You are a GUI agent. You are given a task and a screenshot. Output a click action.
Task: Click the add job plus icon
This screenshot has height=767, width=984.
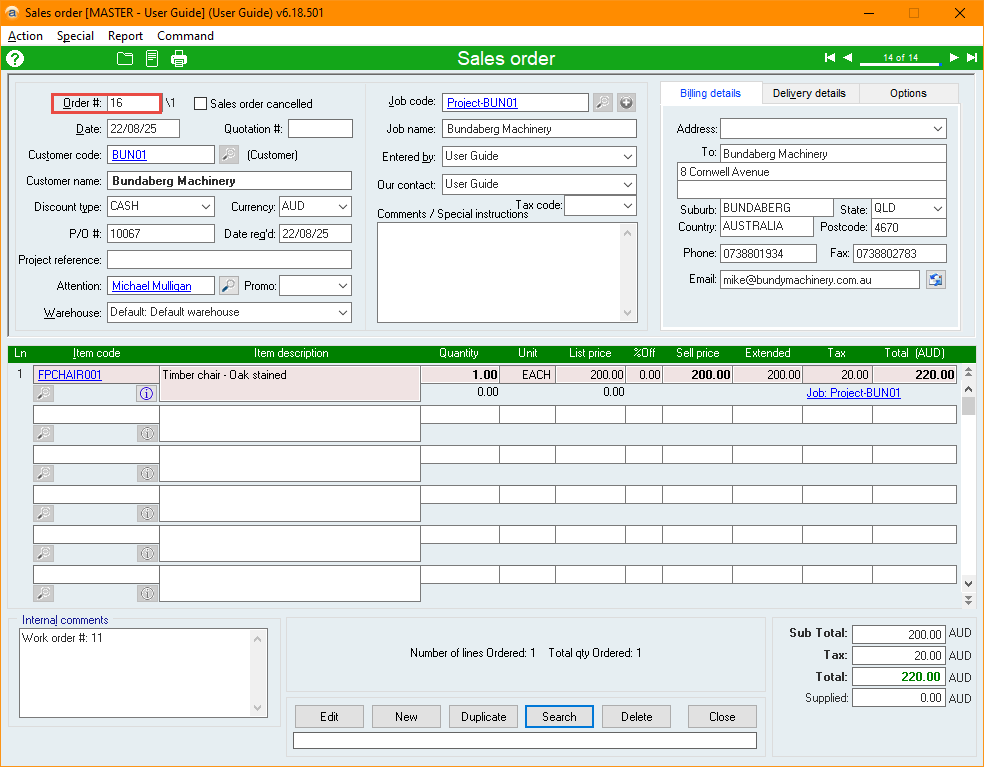pos(626,102)
